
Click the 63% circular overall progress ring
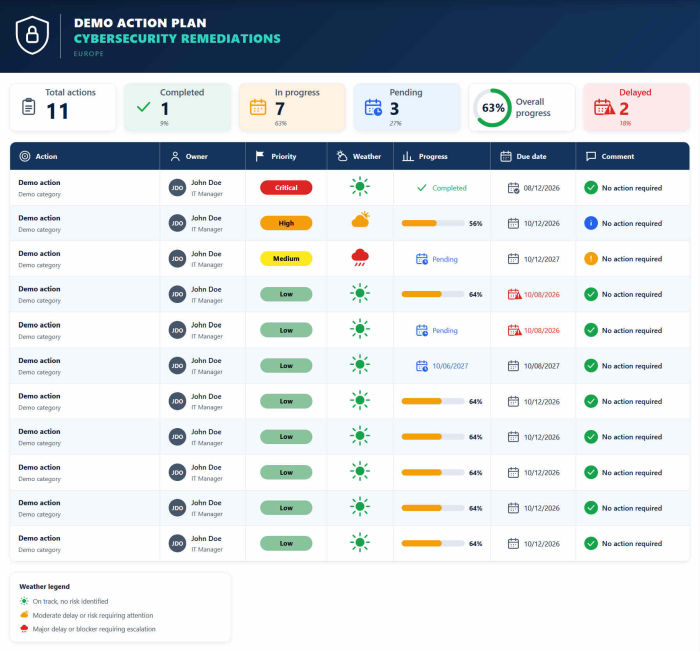pos(493,108)
